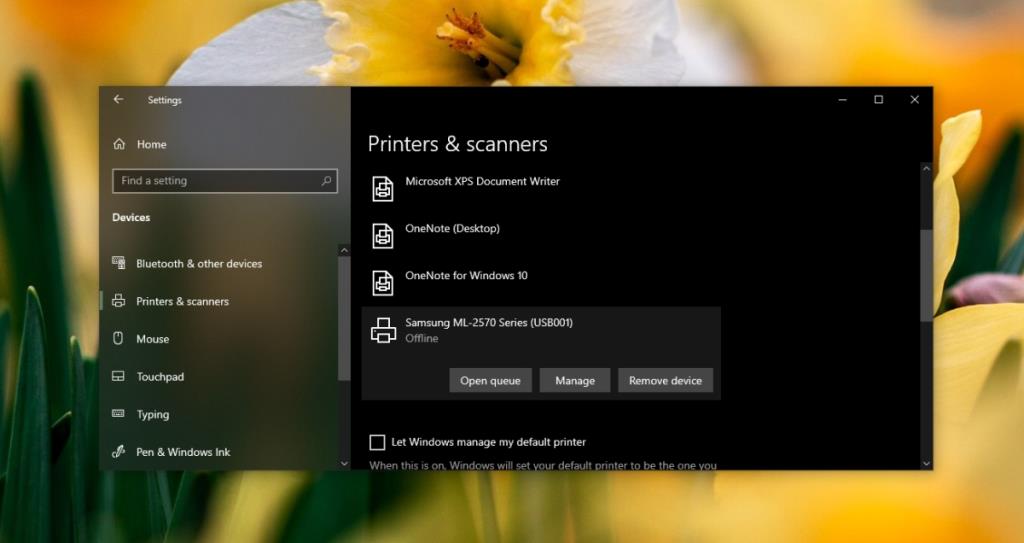Click the back arrow in Settings header

click(118, 100)
